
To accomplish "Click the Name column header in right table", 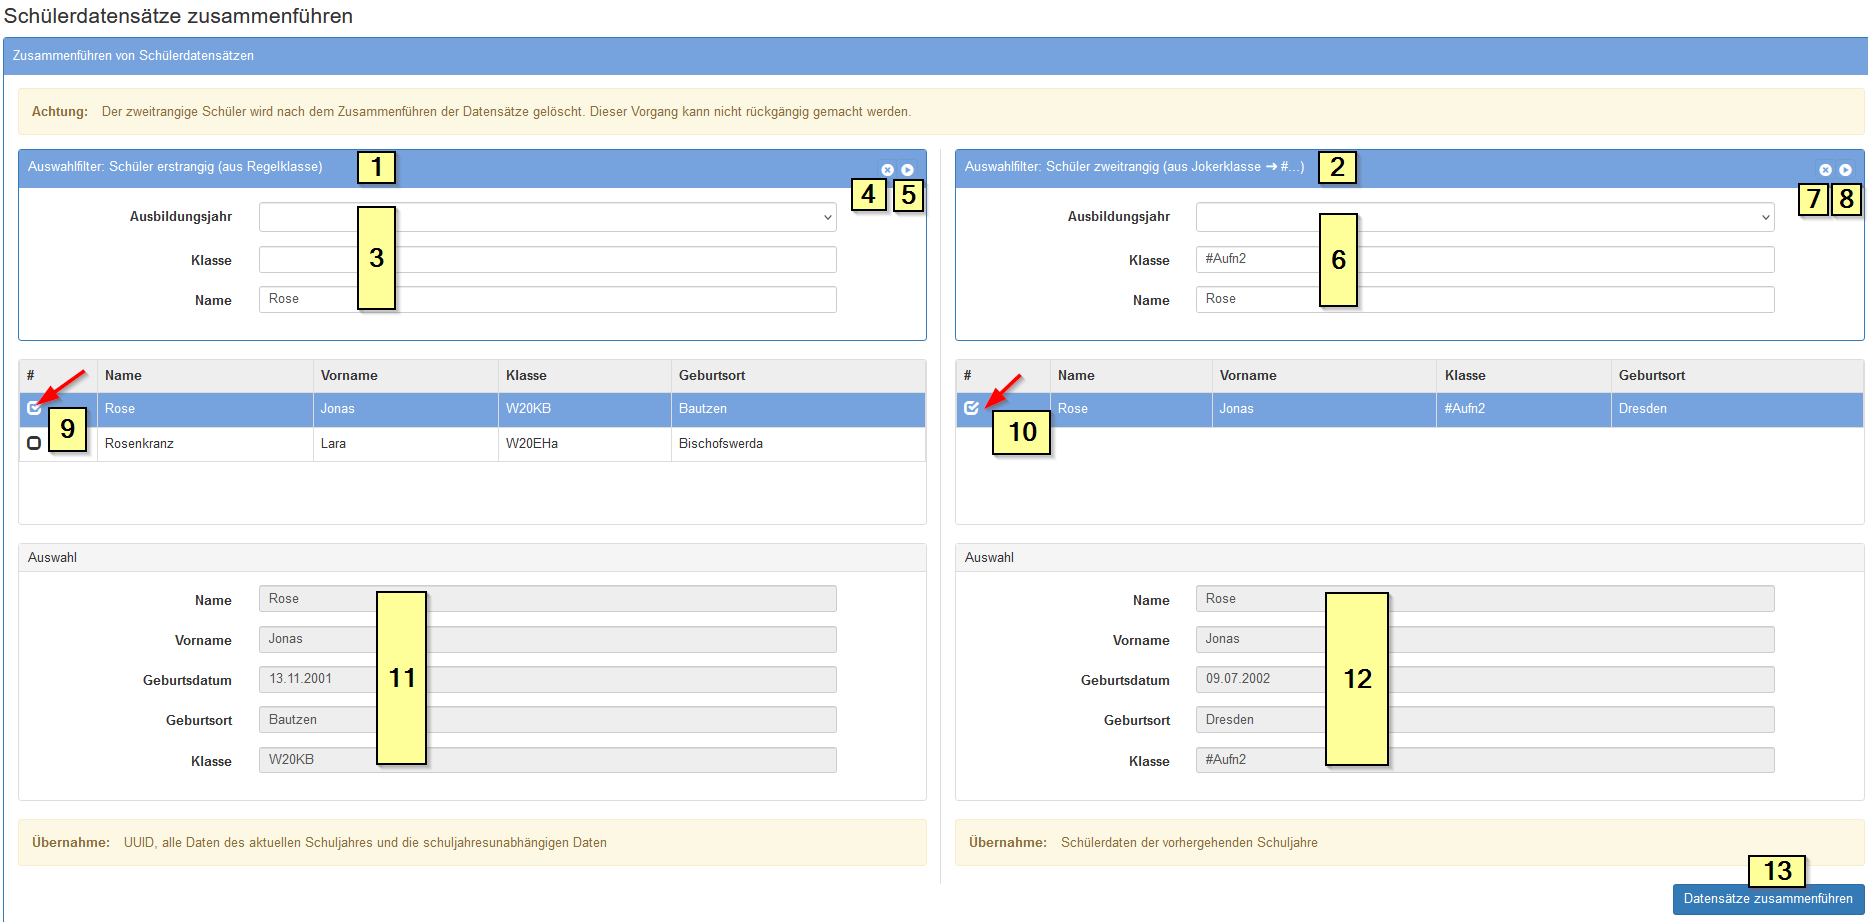I will click(x=1076, y=376).
